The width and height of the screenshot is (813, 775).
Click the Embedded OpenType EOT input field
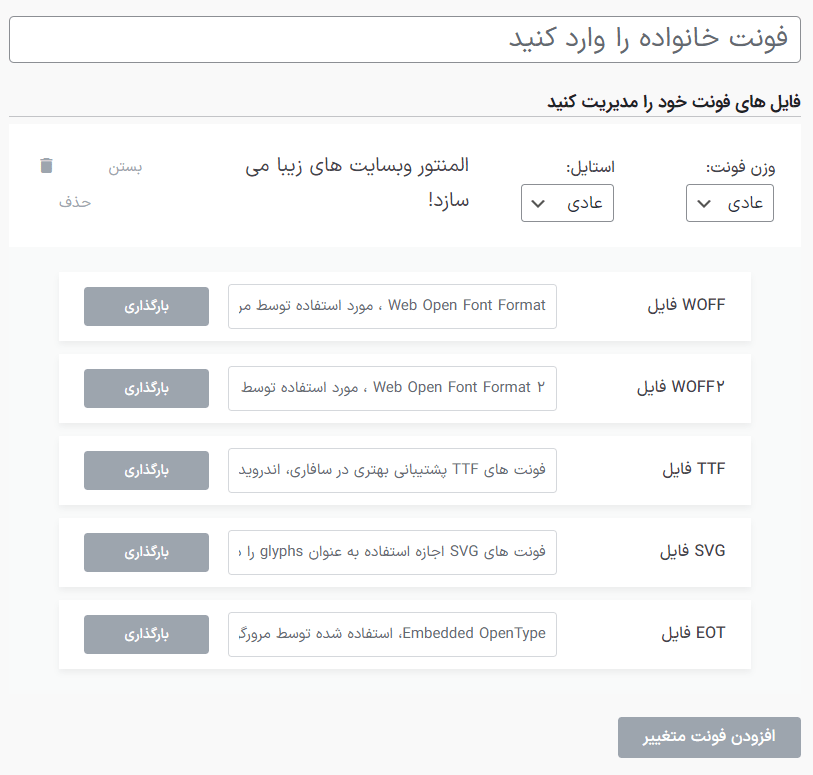click(392, 634)
